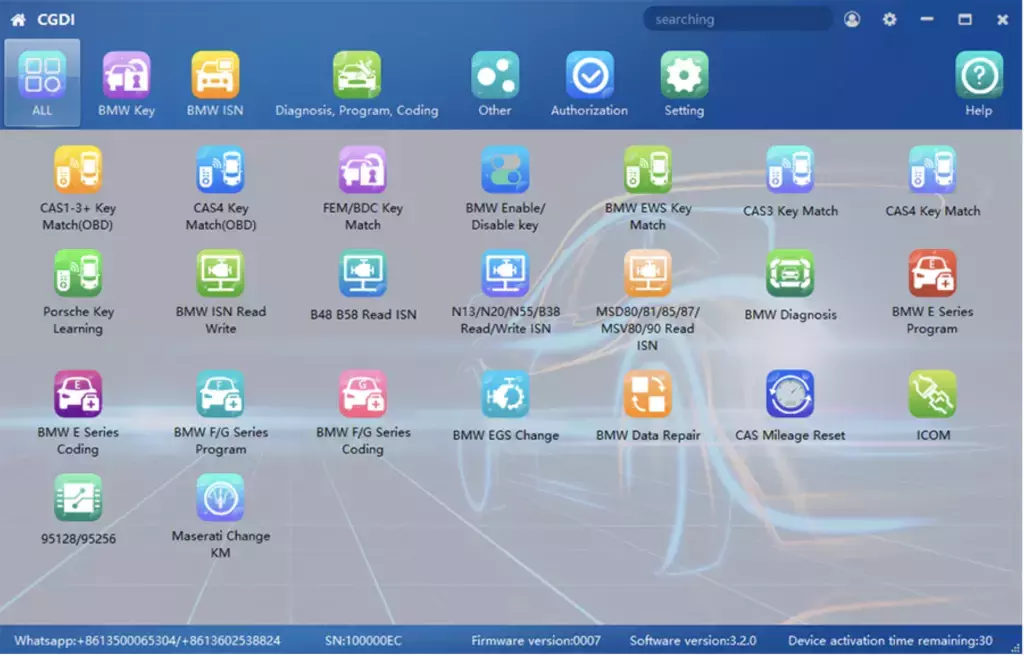Screen dimensions: 1024x655
Task: Launch B48 B58 Read ISN
Action: coord(362,274)
